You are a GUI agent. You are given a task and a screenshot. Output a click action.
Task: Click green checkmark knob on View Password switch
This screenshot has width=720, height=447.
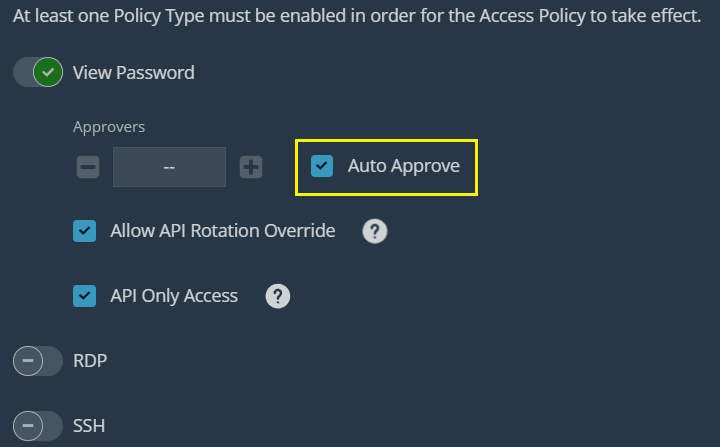pos(48,72)
